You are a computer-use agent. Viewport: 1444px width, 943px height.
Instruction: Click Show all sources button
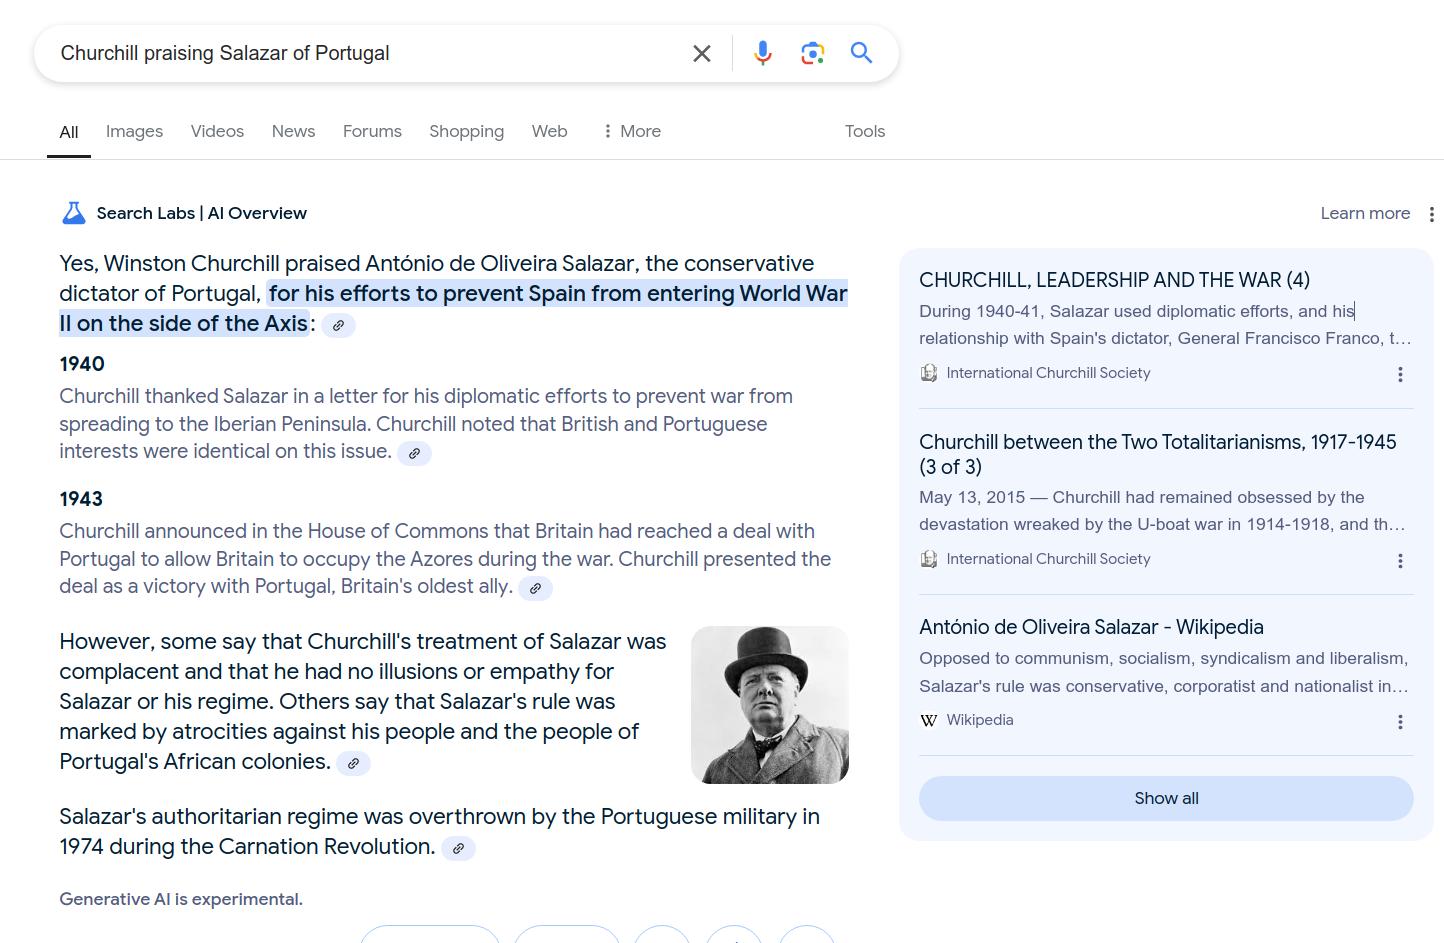coord(1166,798)
